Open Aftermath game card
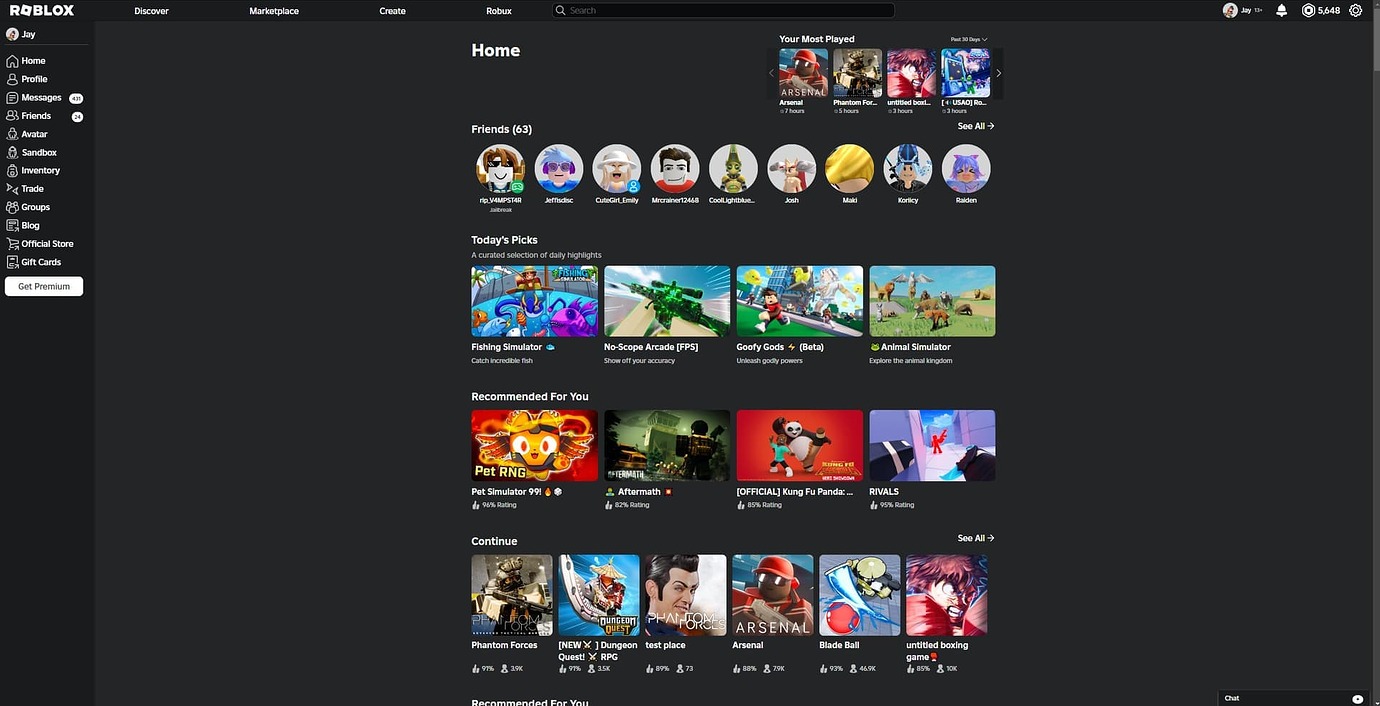The image size is (1380, 706). coord(667,446)
